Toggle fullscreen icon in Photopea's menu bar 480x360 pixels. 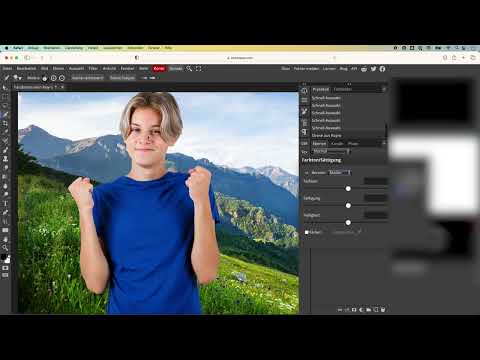pyautogui.click(x=199, y=69)
